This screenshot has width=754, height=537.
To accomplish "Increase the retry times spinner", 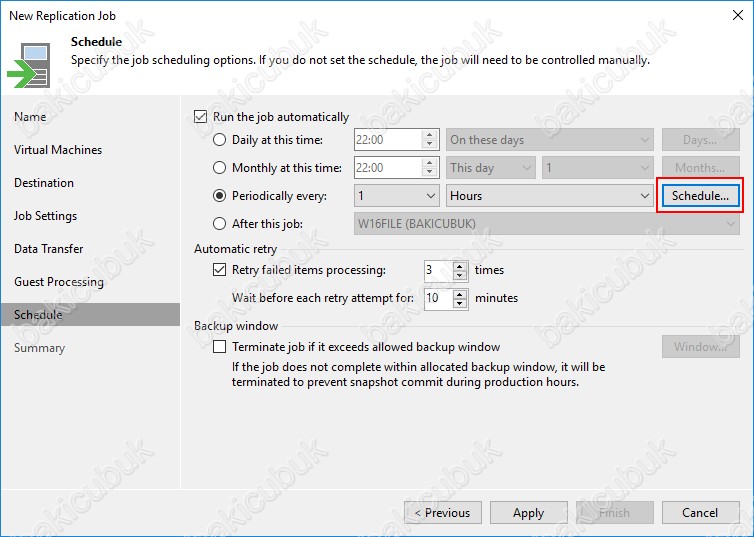I will (460, 265).
